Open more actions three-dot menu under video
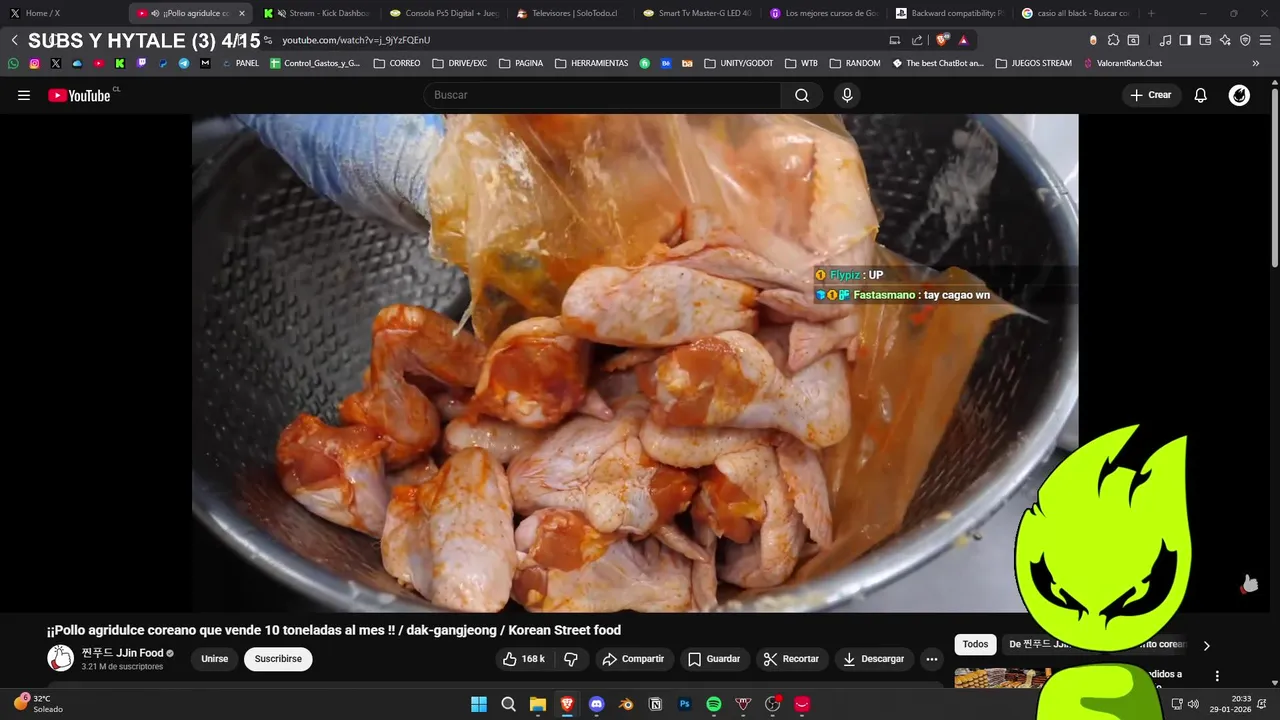Screen dimensions: 1280x720 (931, 659)
